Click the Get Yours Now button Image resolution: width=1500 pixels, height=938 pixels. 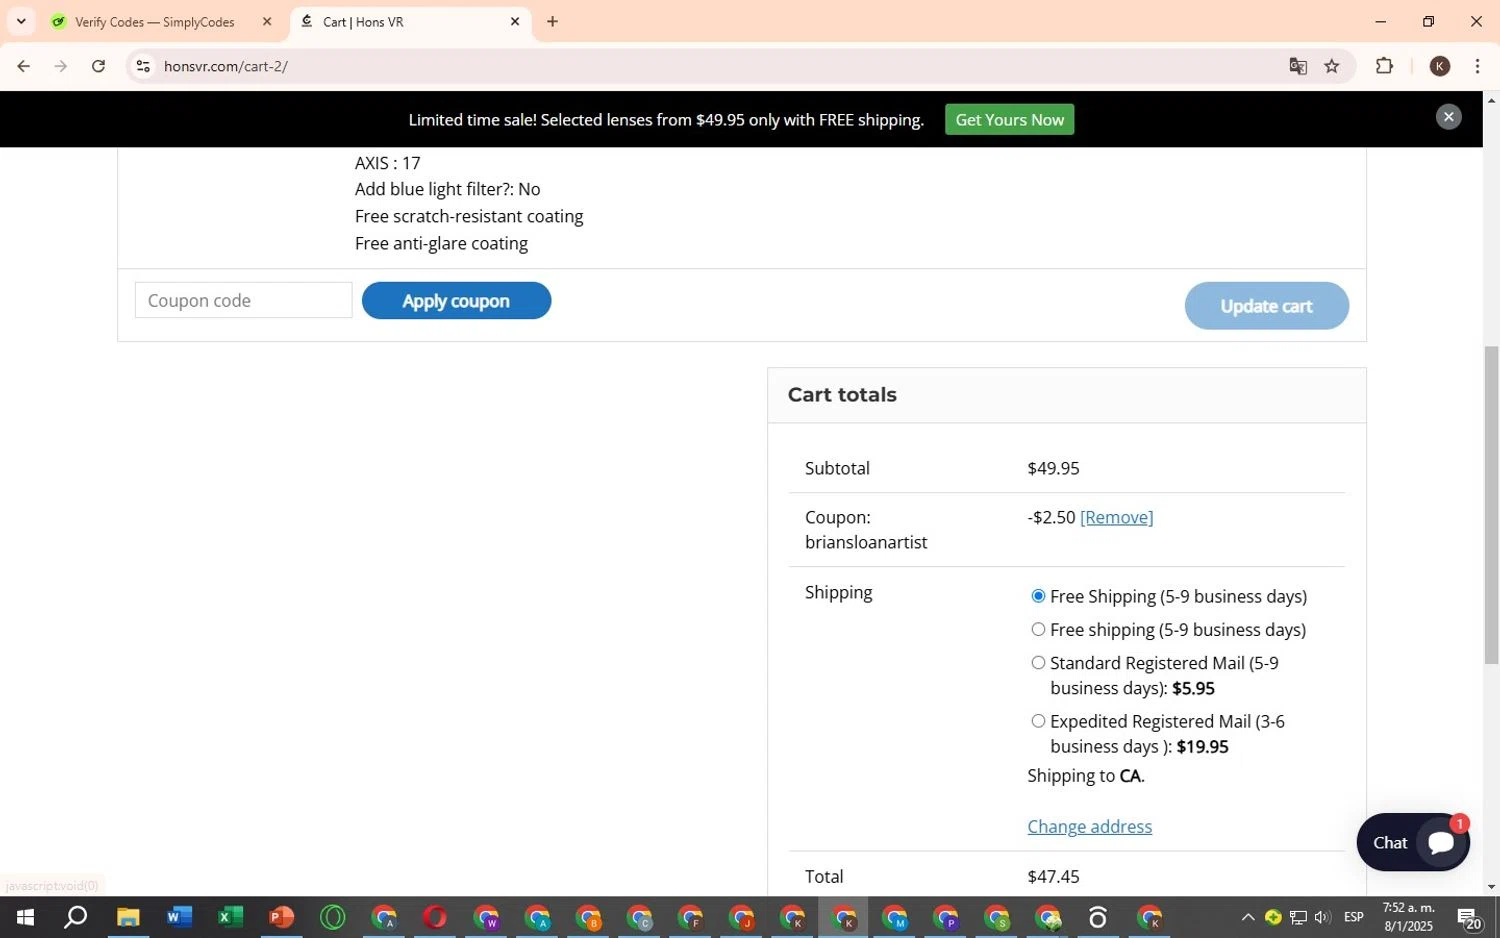pyautogui.click(x=1009, y=119)
